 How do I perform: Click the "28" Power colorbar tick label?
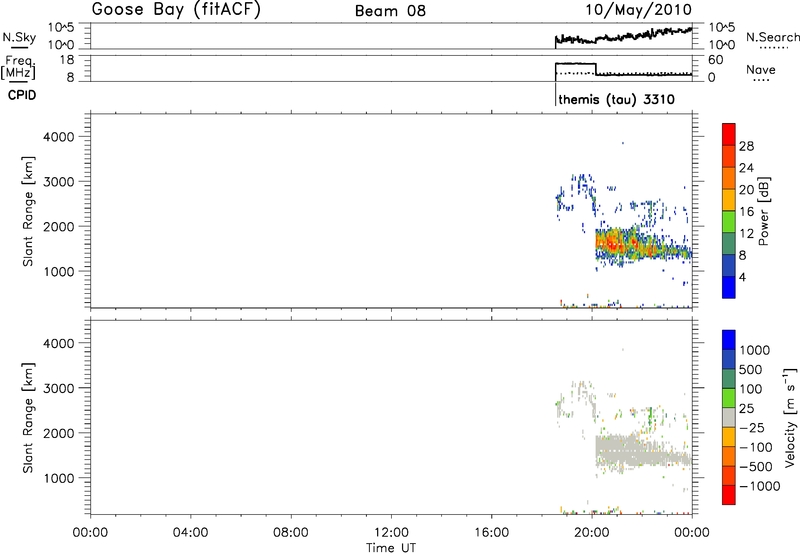[746, 146]
